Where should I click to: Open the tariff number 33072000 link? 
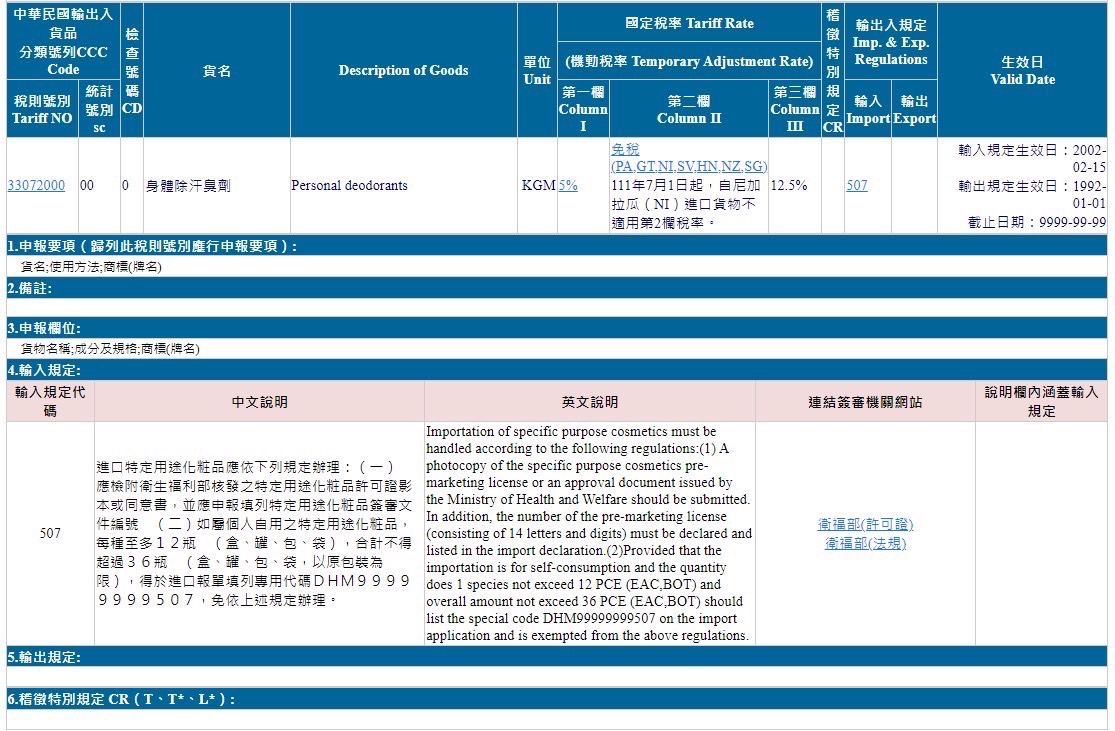click(x=36, y=185)
